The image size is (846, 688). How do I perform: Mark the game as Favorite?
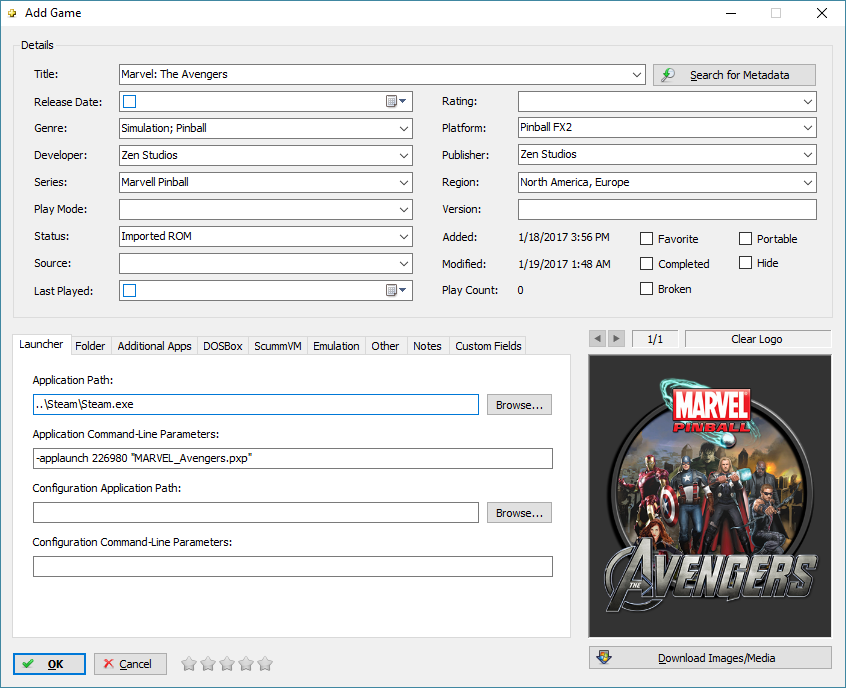point(646,239)
